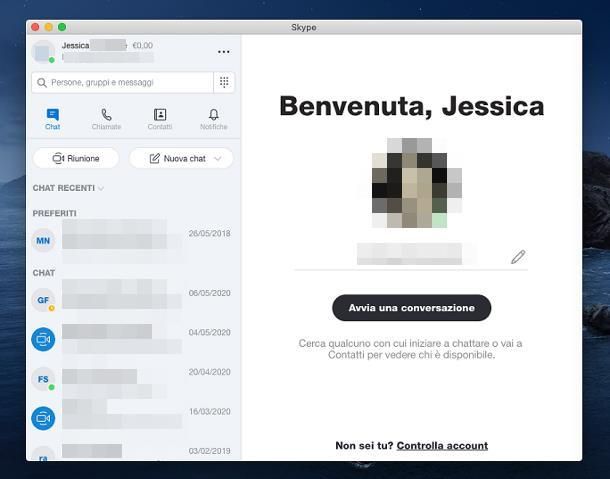Click the 06/05/2020 date label
The width and height of the screenshot is (610, 479).
[x=209, y=293]
